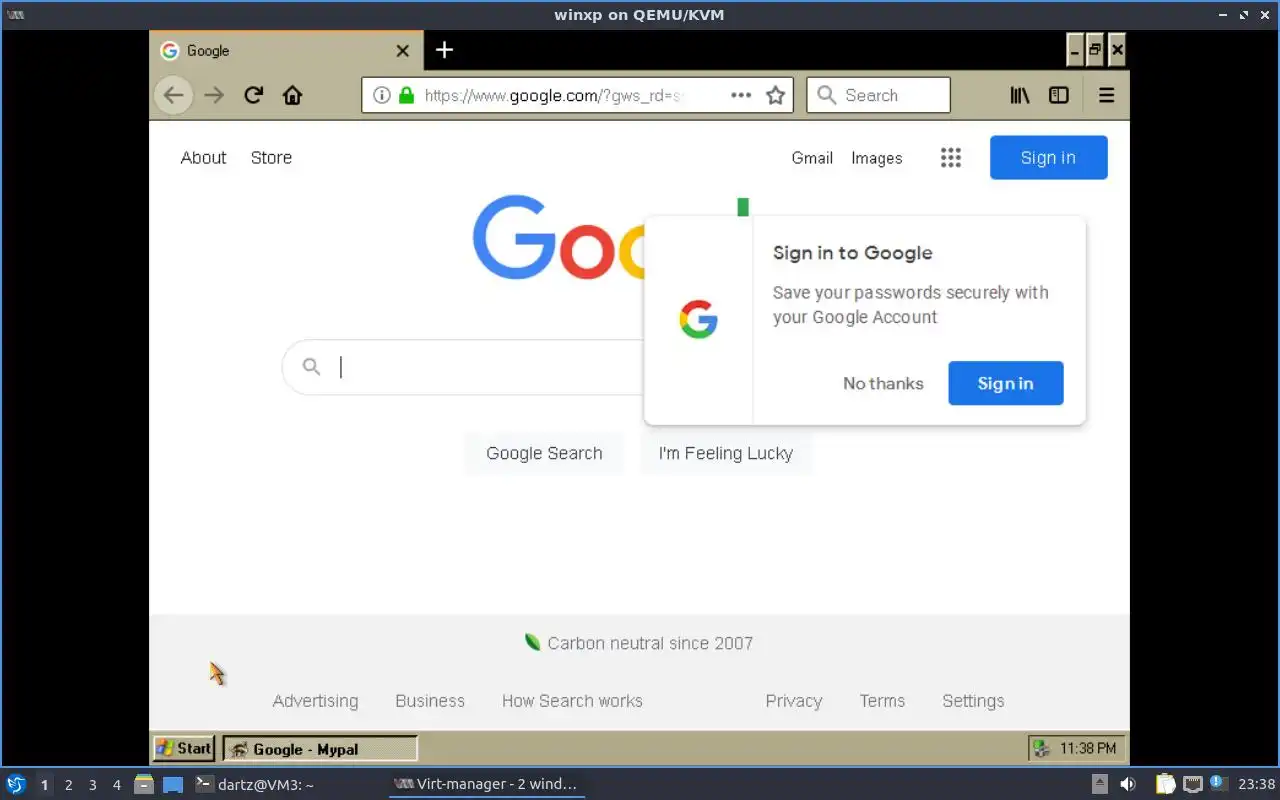Toggle the sidebar icon in toolbar

(1058, 95)
